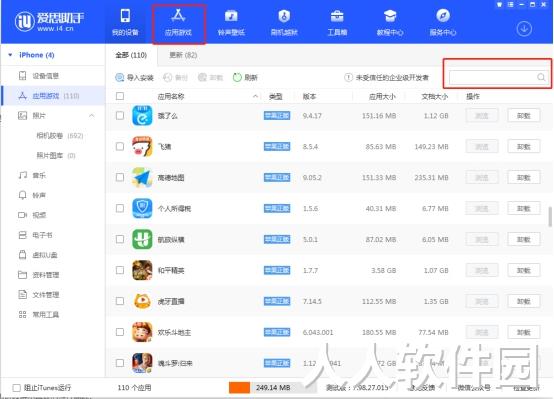The height and width of the screenshot is (399, 554).
Task: Open the 教程中心 tutorial center
Action: 390,23
